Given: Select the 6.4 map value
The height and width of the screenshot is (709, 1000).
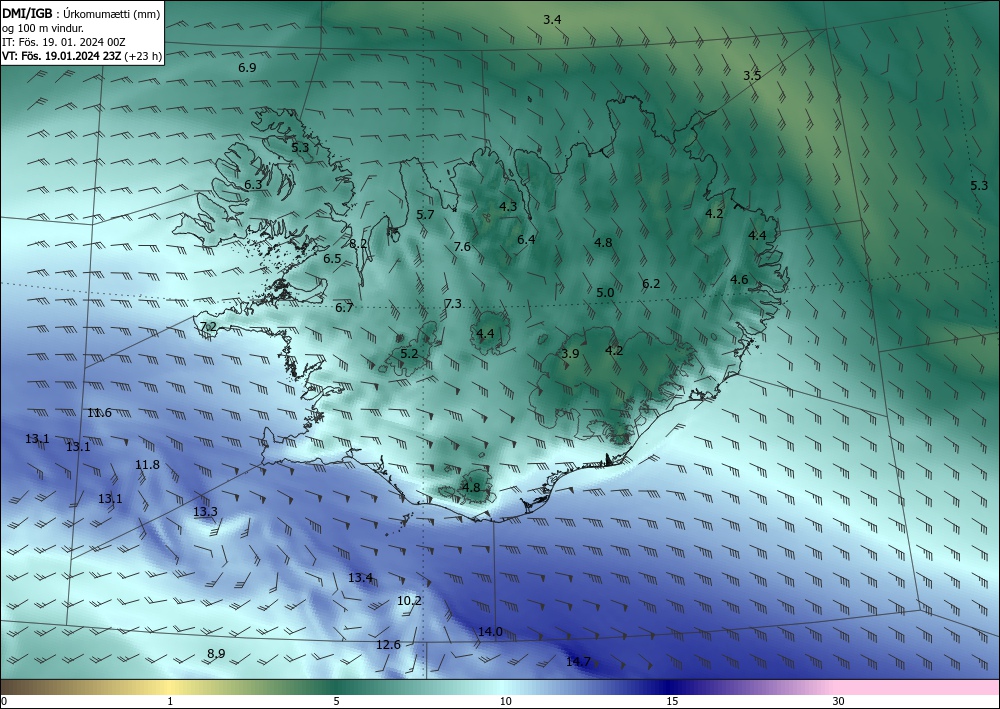Looking at the screenshot, I should click(526, 240).
